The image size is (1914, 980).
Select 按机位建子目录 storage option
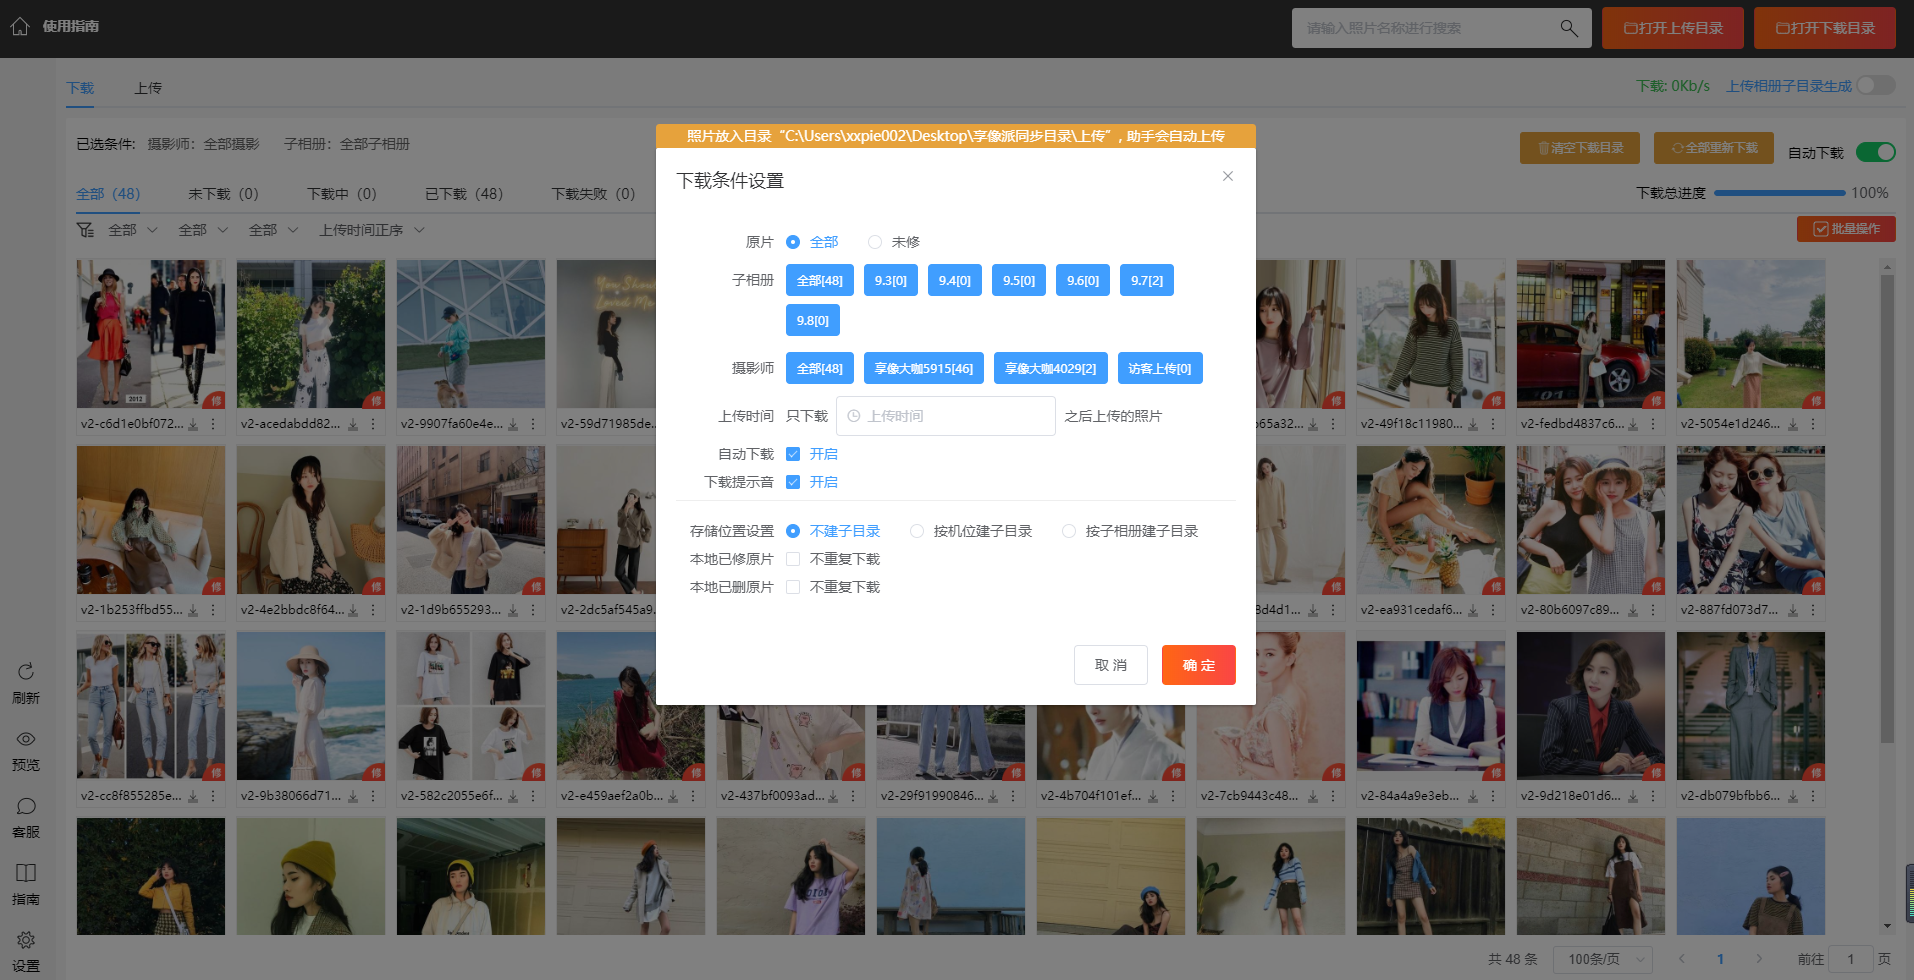click(917, 531)
